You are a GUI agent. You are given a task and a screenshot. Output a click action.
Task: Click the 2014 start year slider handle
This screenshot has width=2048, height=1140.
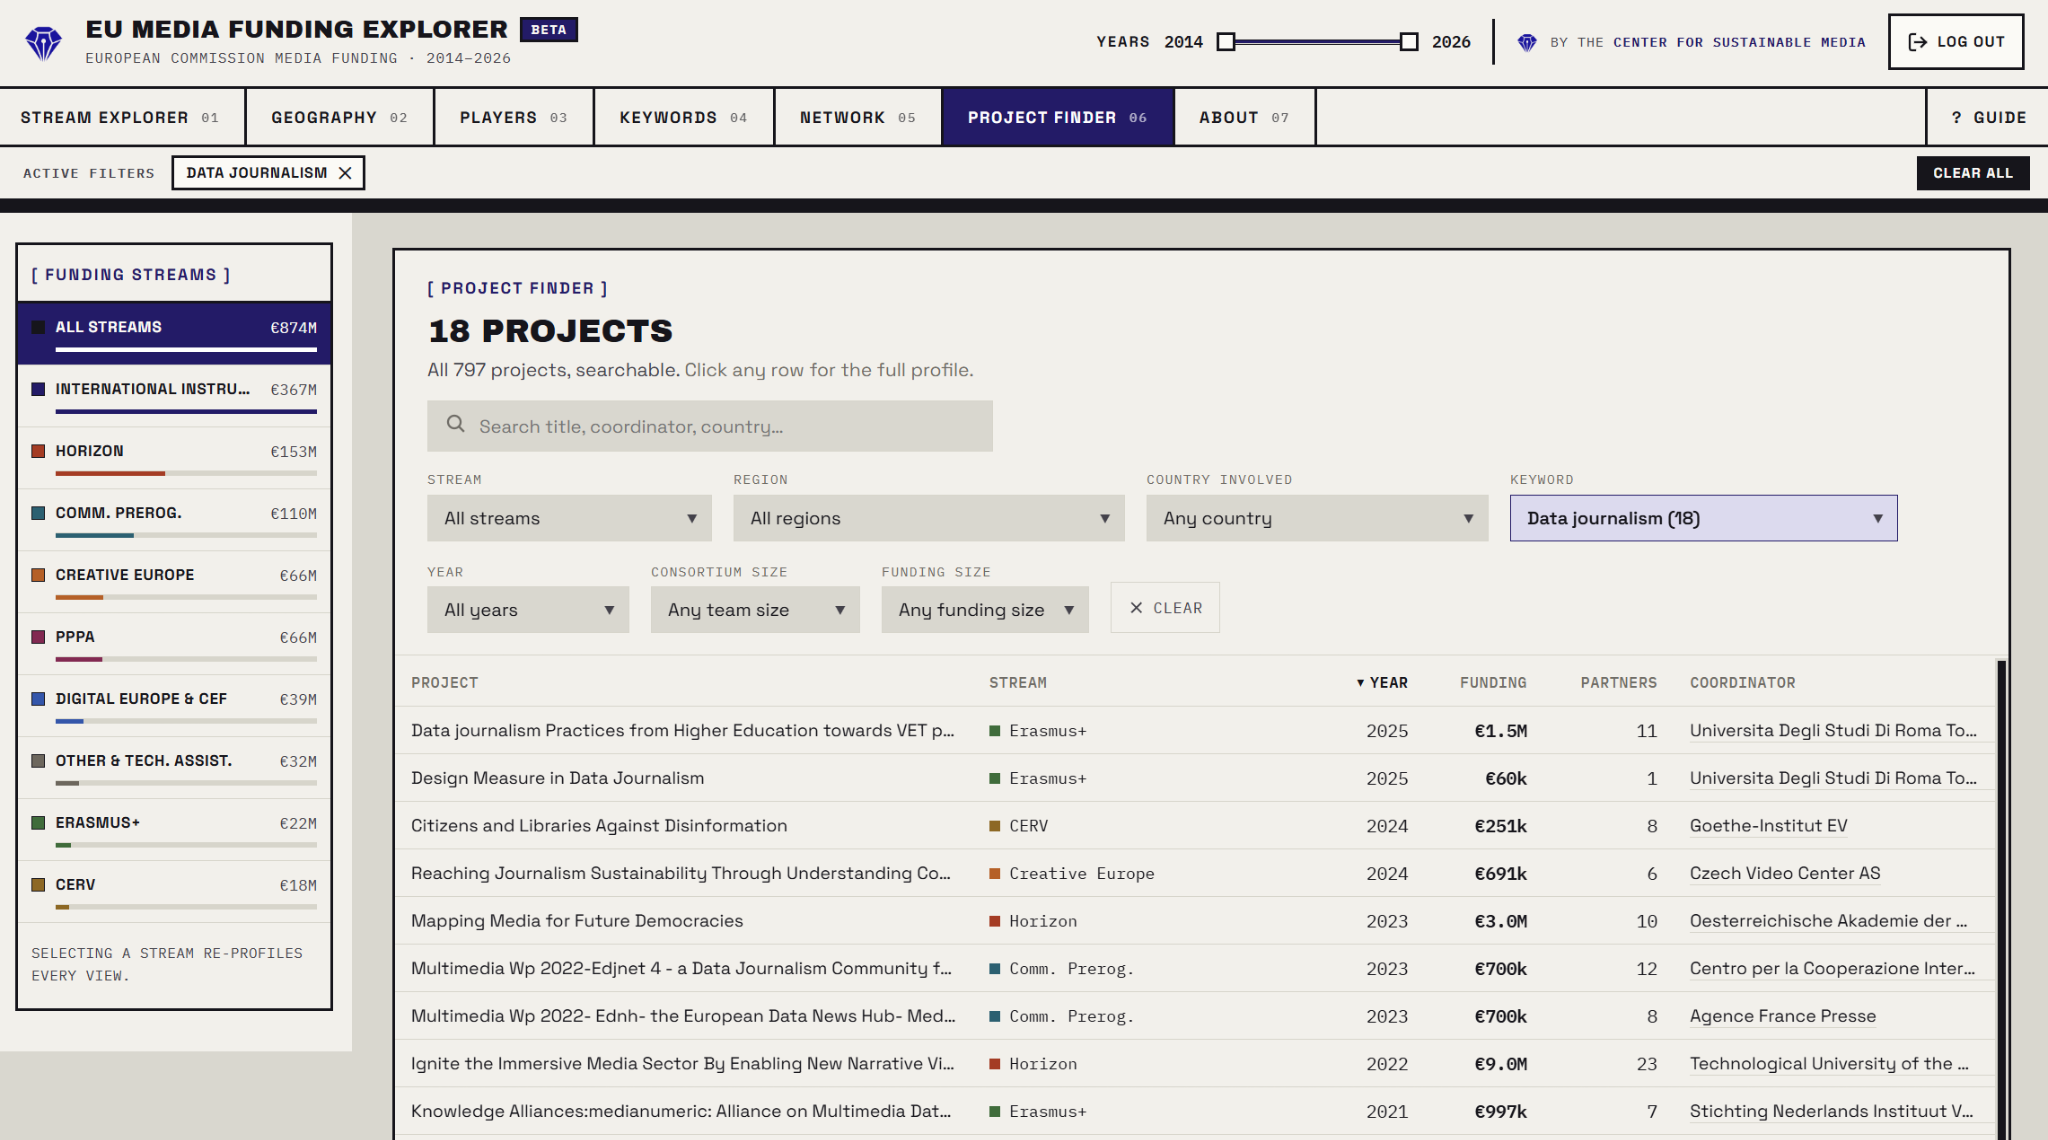coord(1226,42)
